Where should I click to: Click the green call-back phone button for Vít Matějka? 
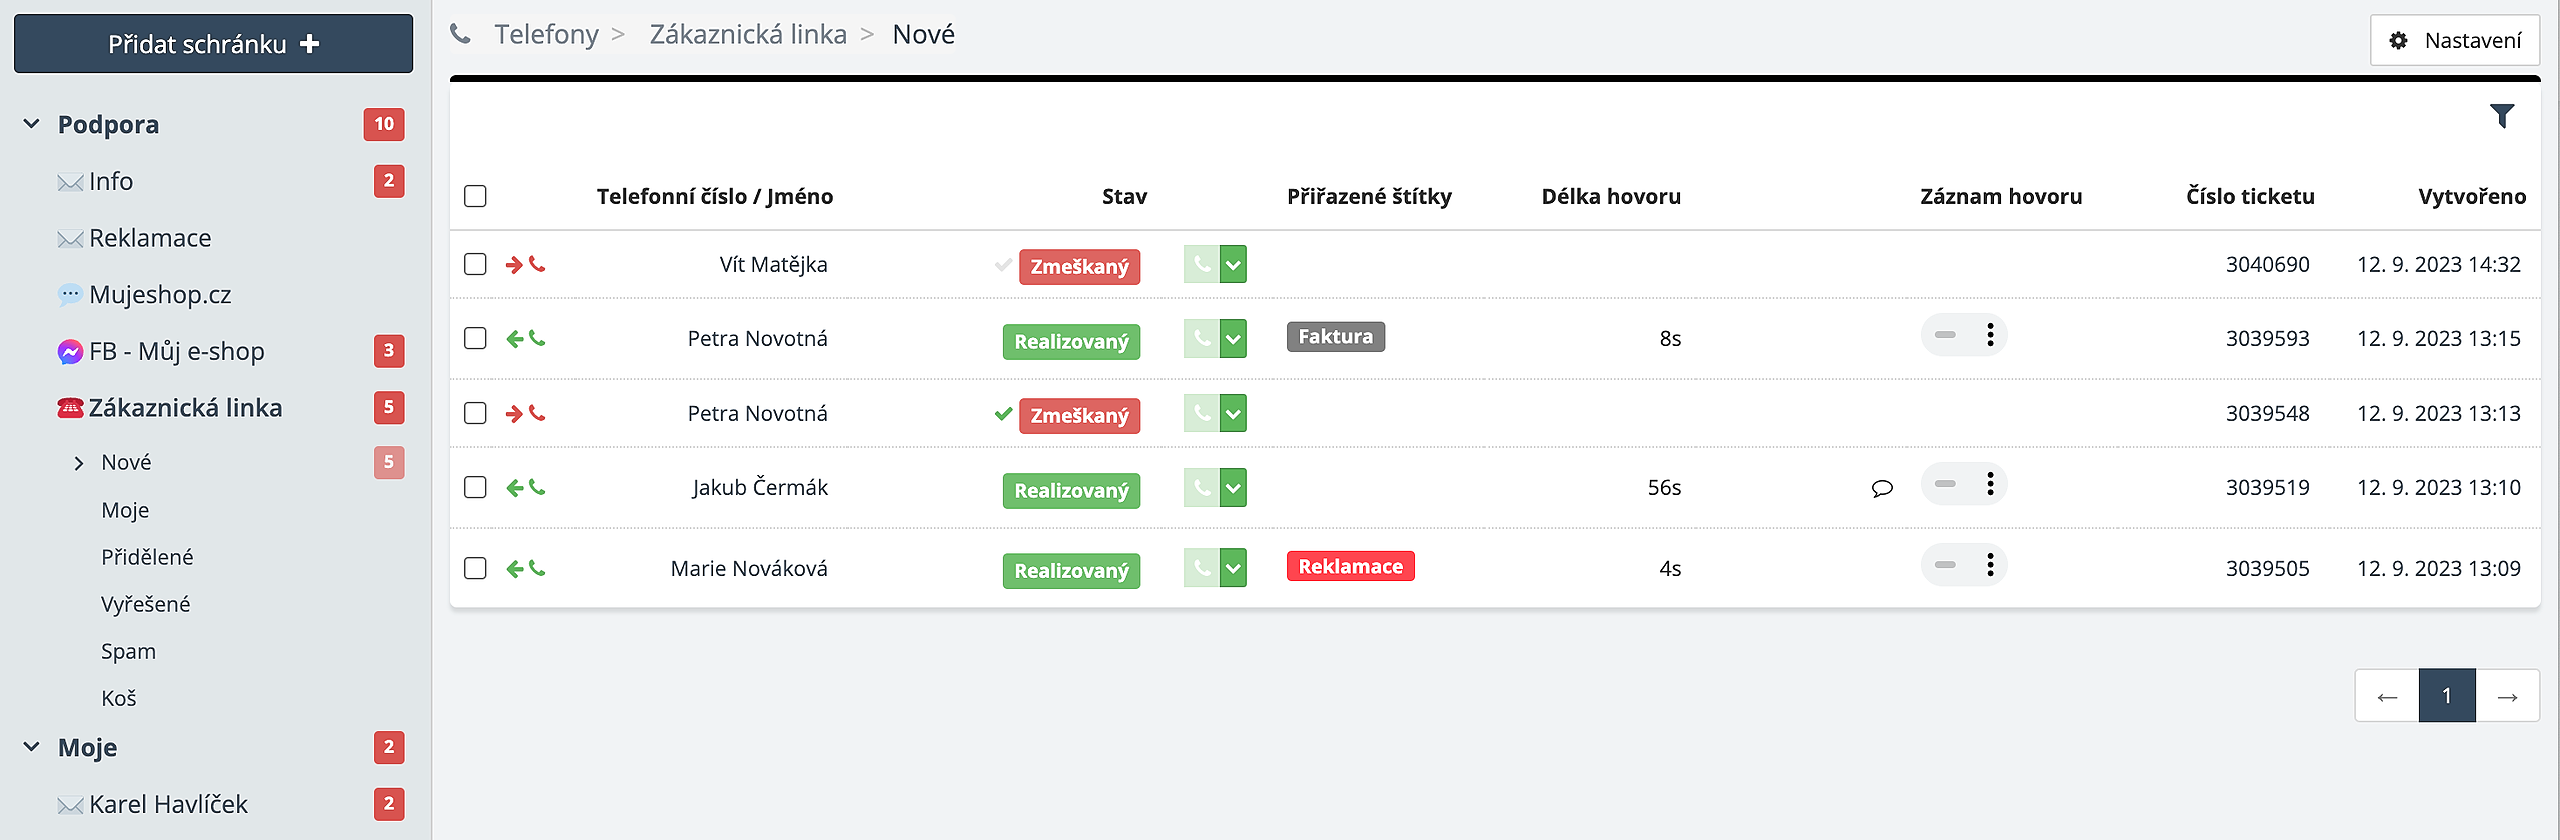[1201, 265]
